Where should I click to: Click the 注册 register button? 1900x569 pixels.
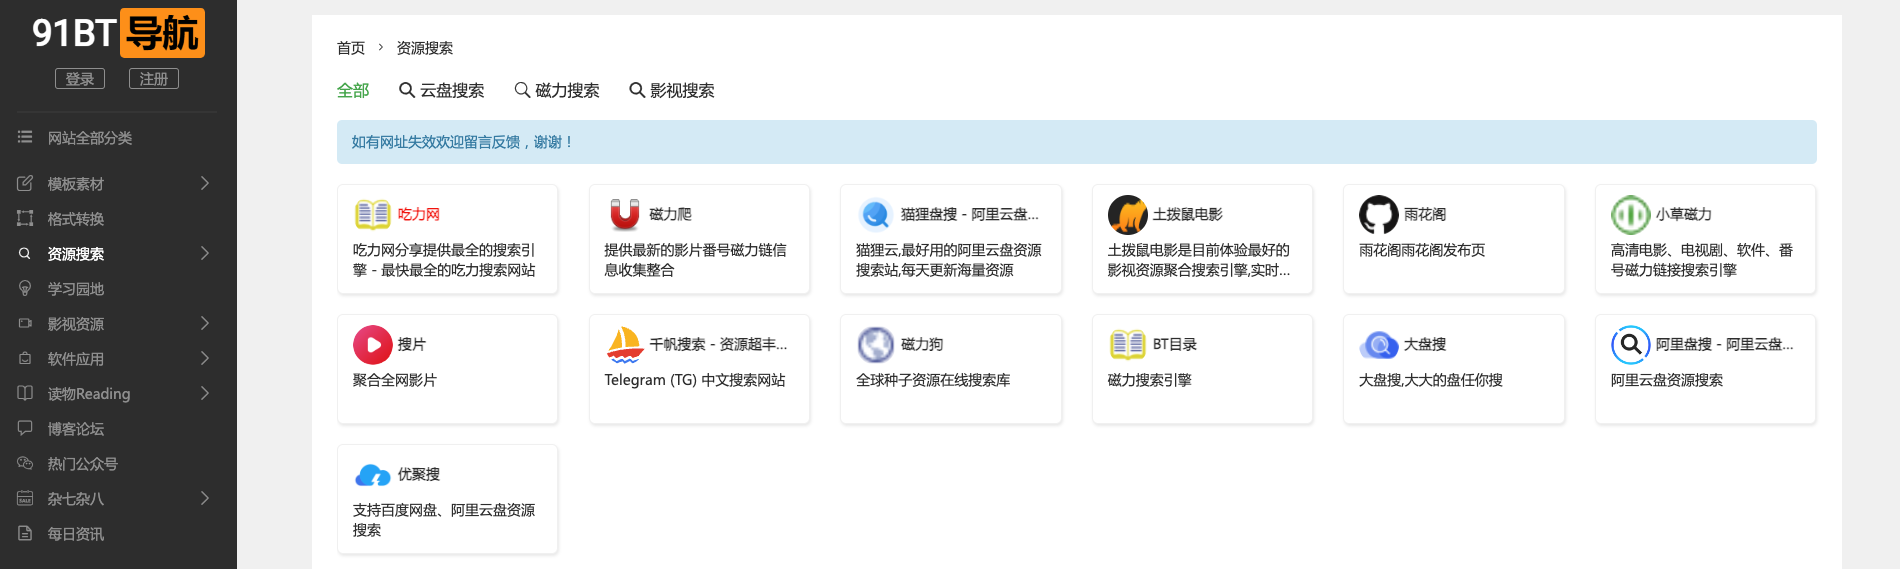(x=154, y=79)
